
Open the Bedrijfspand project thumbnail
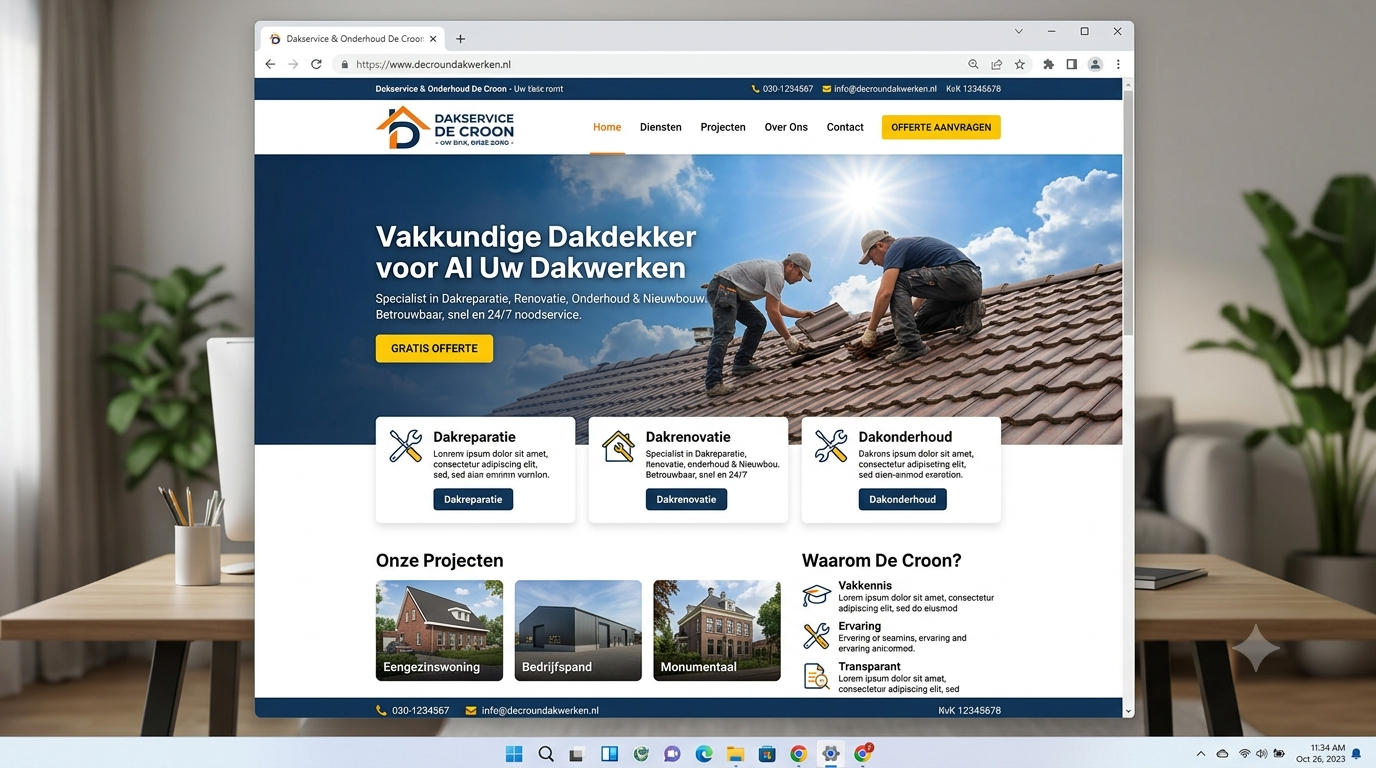[578, 630]
